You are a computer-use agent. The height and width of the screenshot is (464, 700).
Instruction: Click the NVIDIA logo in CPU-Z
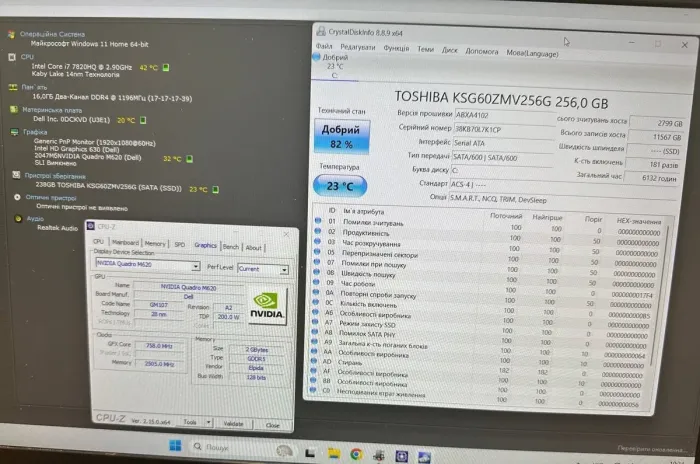tap(267, 306)
